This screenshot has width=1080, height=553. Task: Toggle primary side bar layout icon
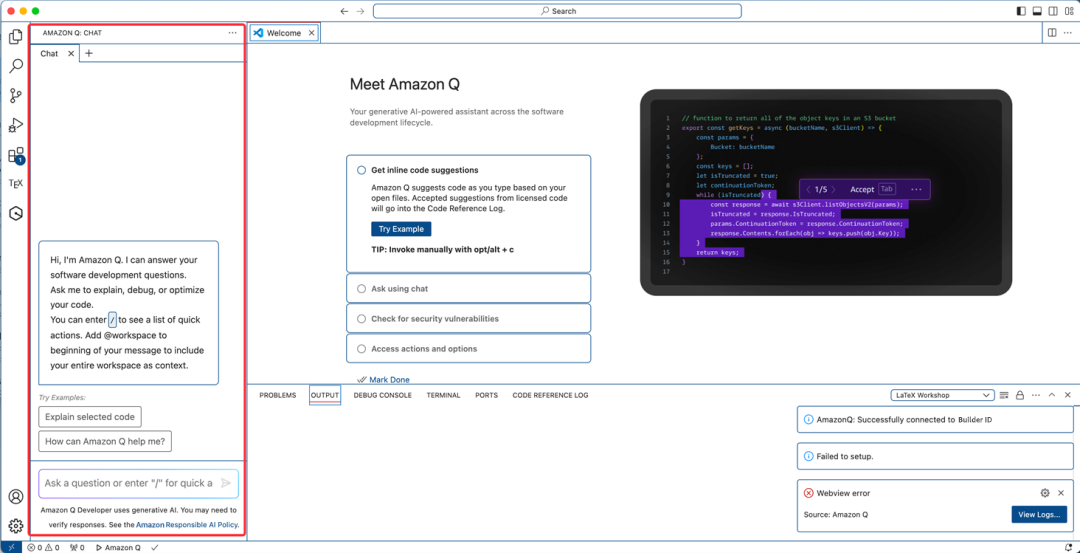1021,11
